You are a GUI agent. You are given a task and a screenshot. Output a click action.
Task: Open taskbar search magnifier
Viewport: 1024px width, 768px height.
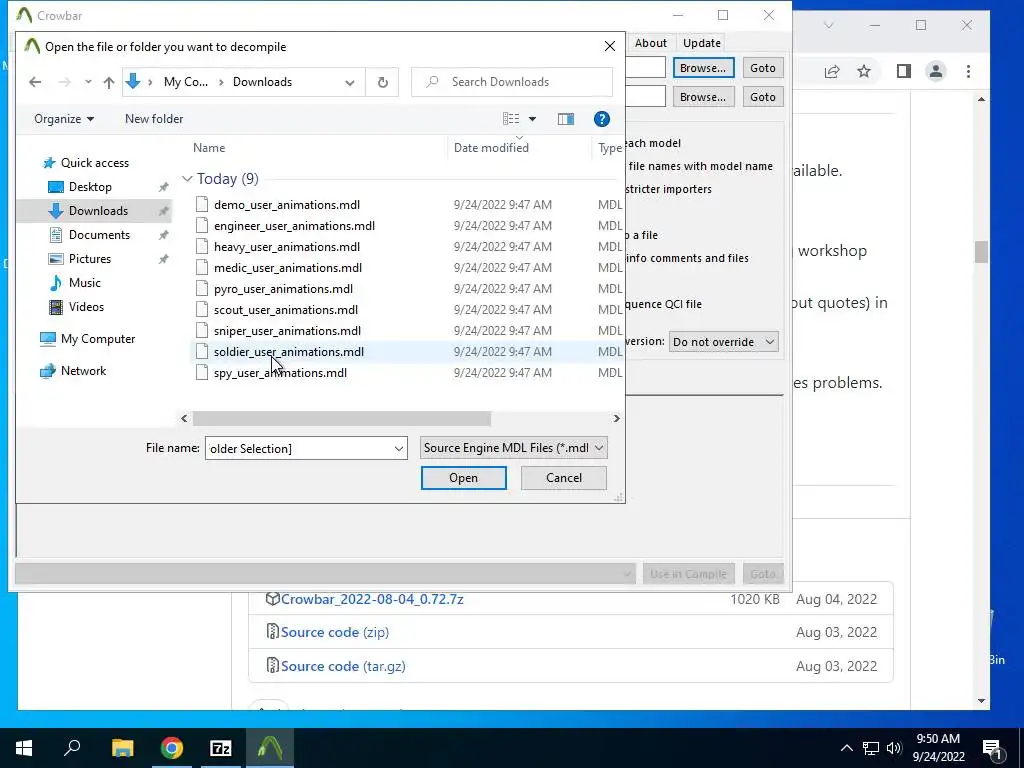tap(72, 748)
